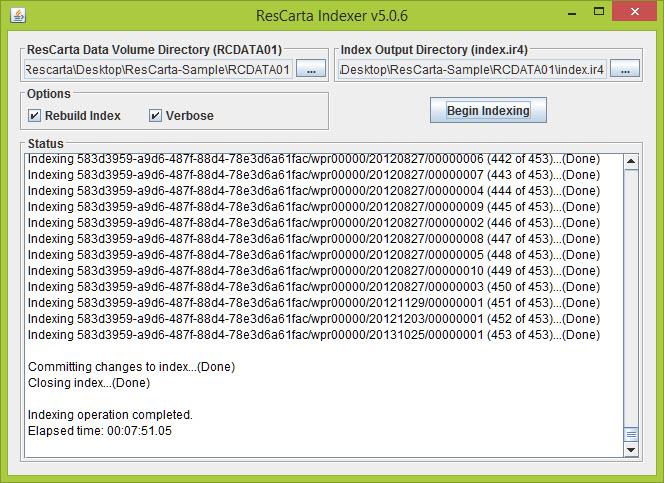Select the log line "442 of 453"
Viewport: 664px width, 483px height.
tap(314, 159)
